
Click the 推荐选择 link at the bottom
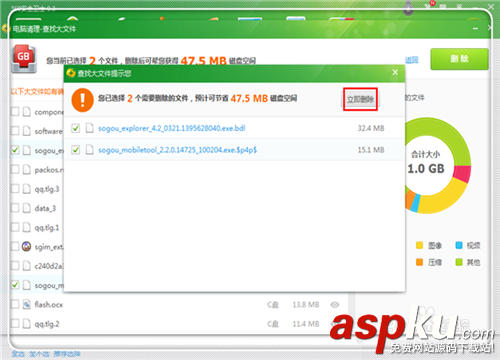(x=67, y=354)
